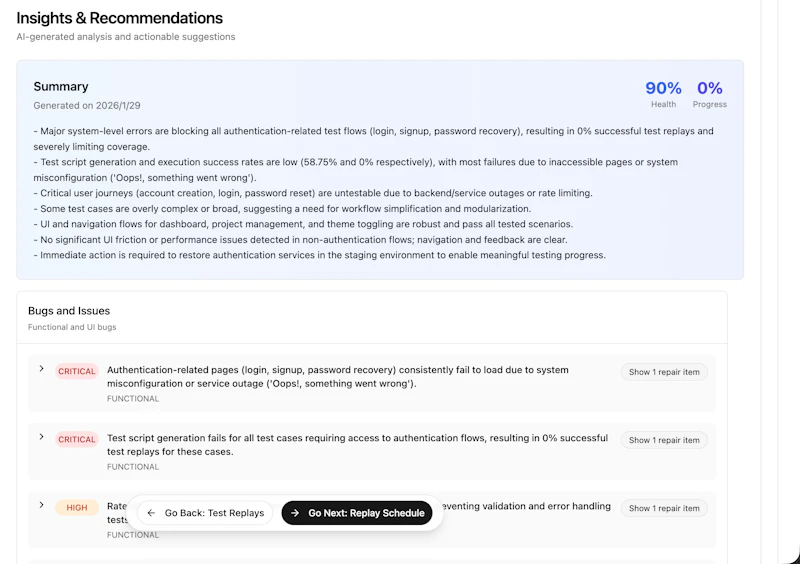Show repair item for authentication pages issue

coord(664,372)
